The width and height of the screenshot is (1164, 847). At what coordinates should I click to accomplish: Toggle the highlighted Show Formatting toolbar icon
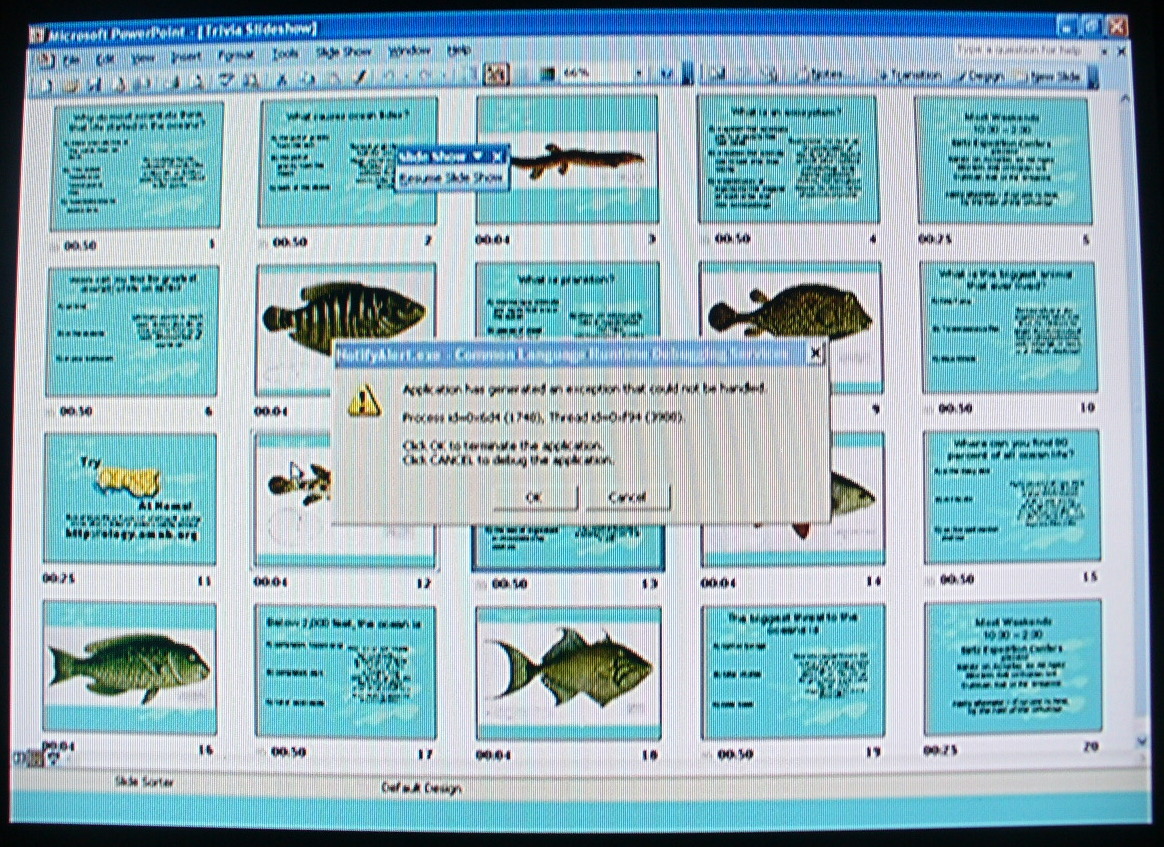tap(496, 73)
